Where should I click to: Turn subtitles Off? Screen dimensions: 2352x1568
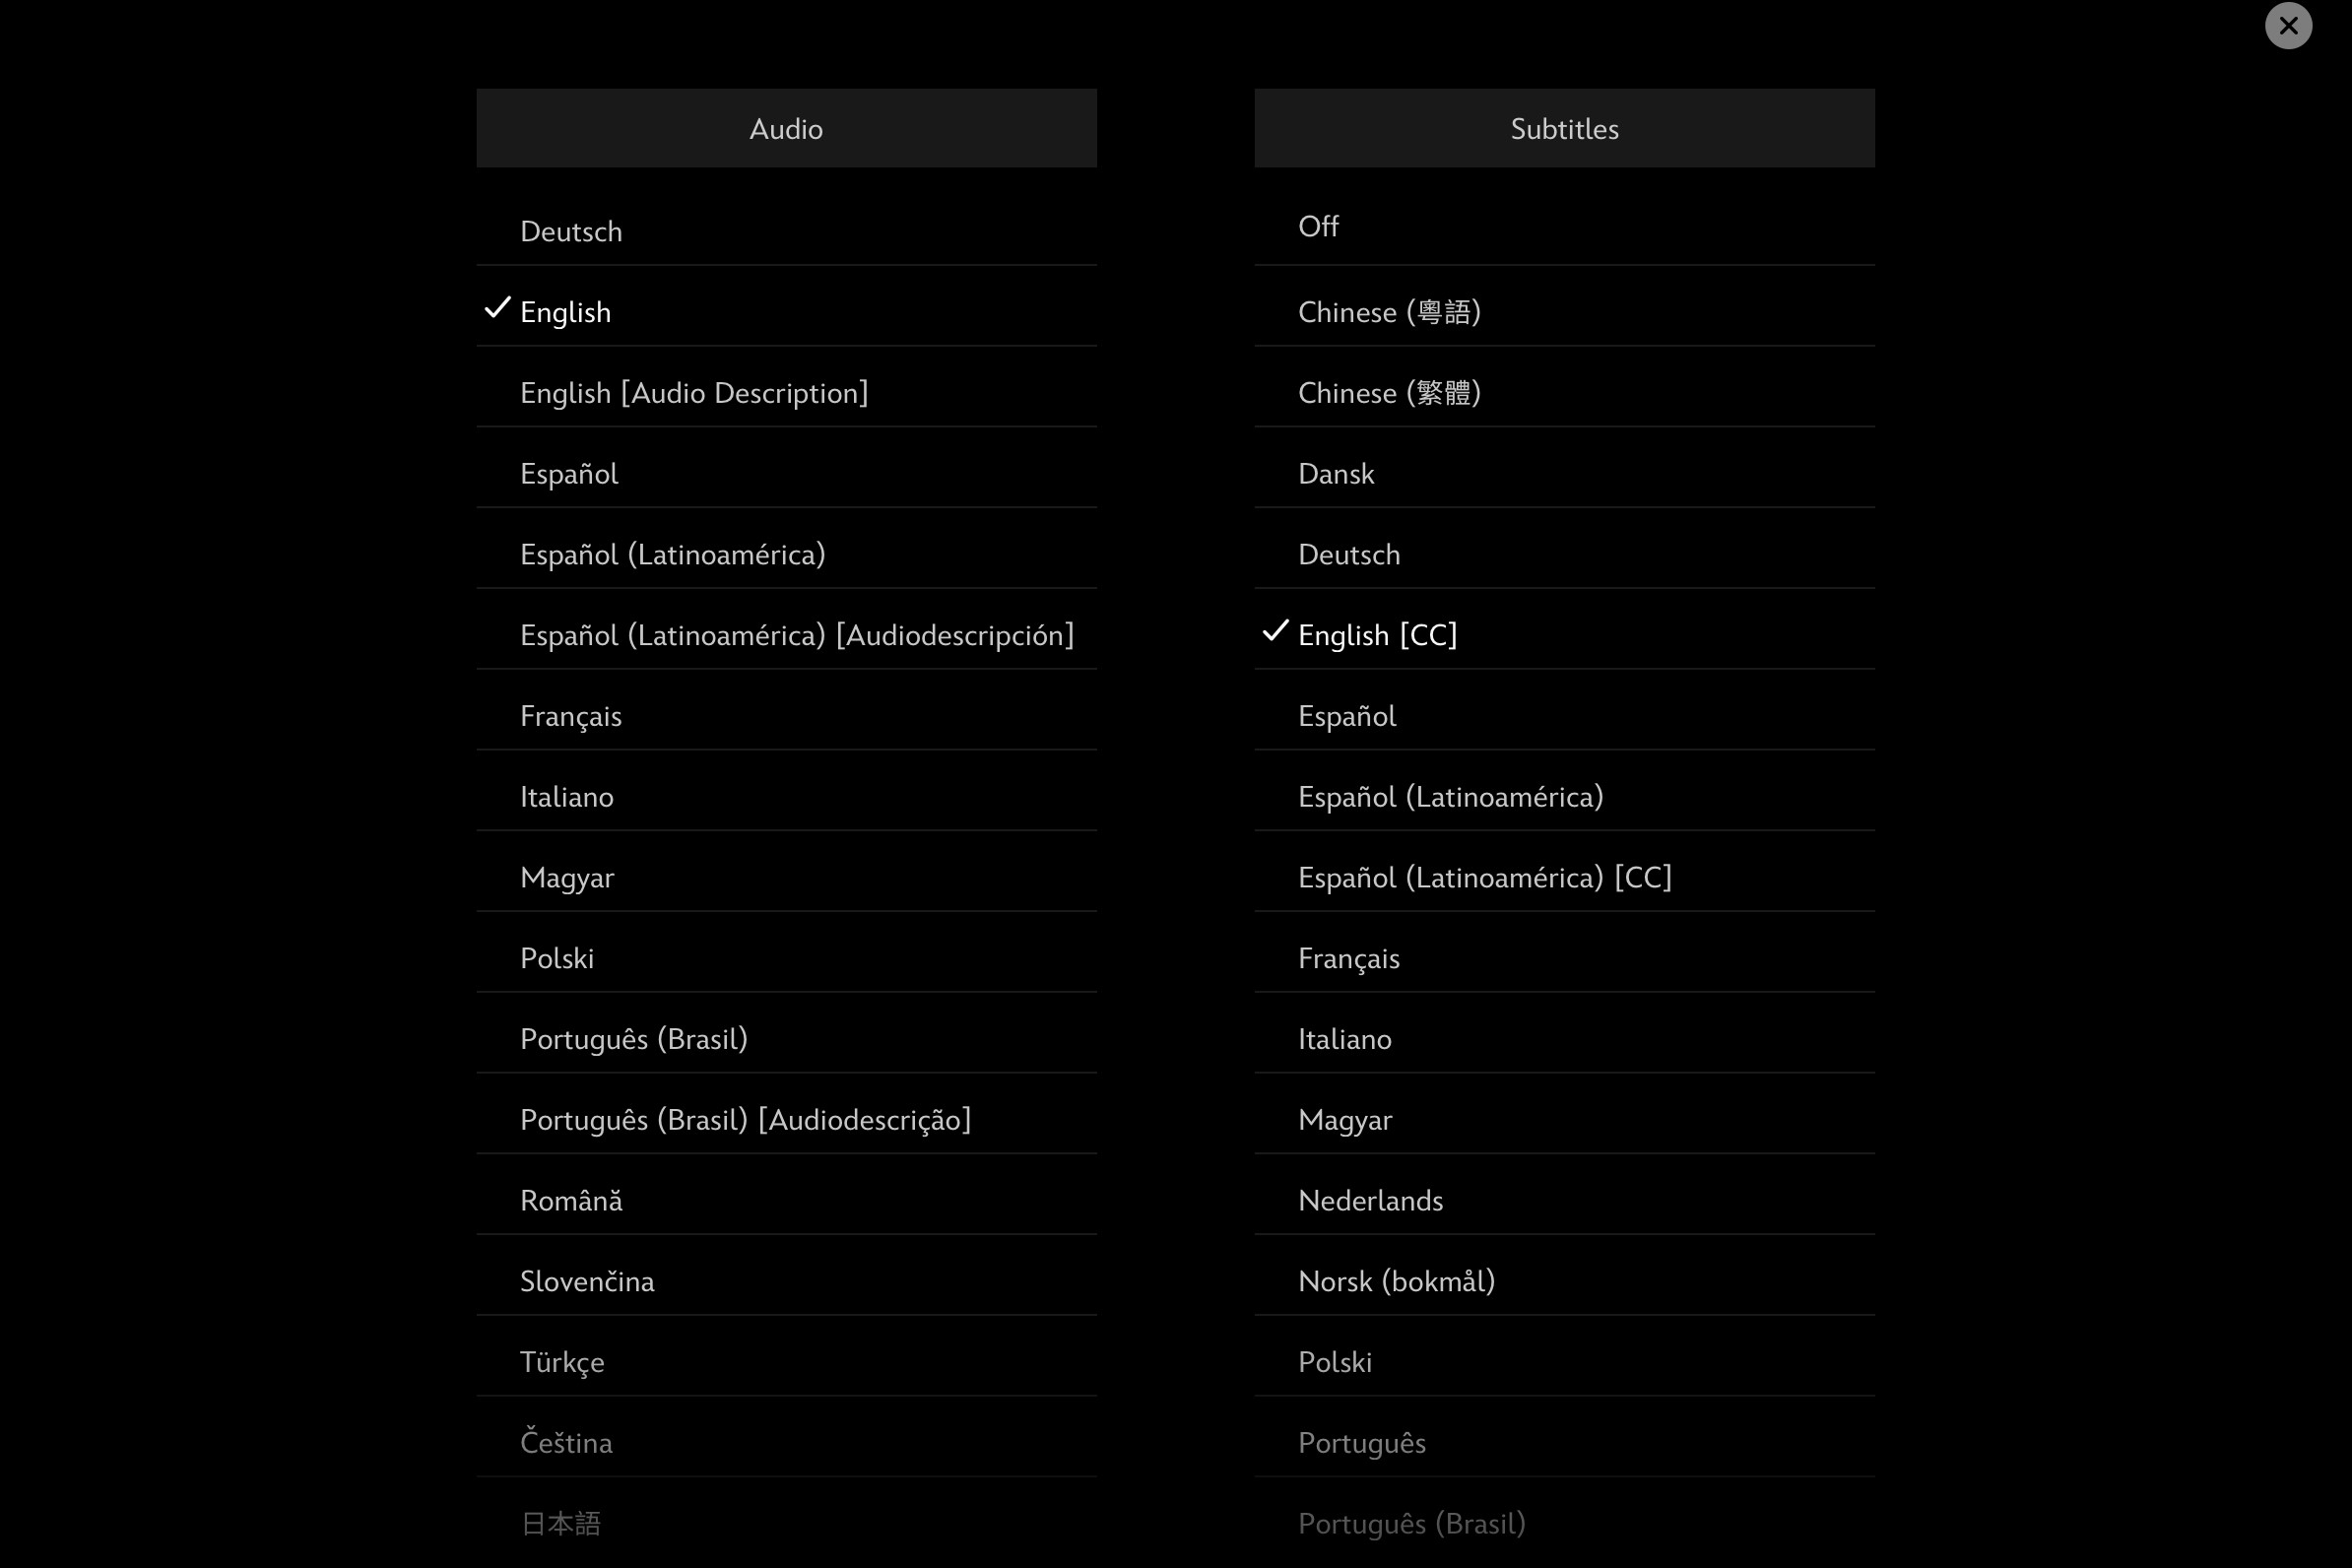(1318, 224)
